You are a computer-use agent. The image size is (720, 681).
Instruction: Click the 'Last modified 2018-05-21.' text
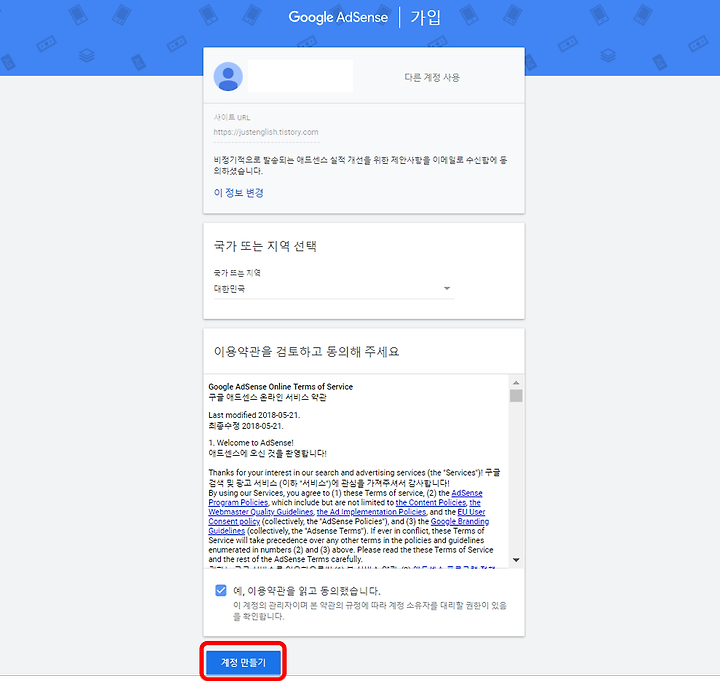[x=254, y=415]
